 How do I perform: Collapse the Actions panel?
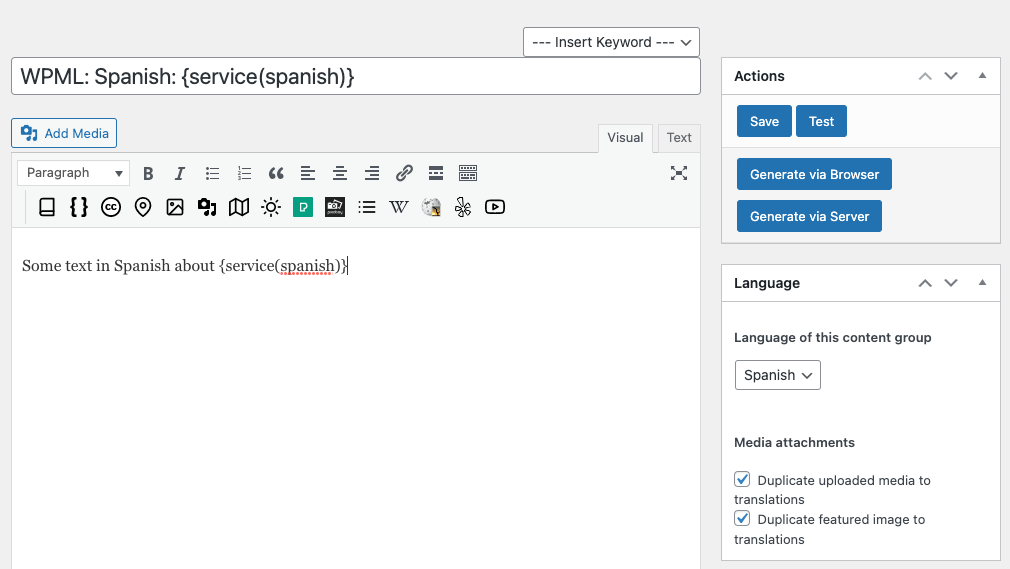(982, 75)
